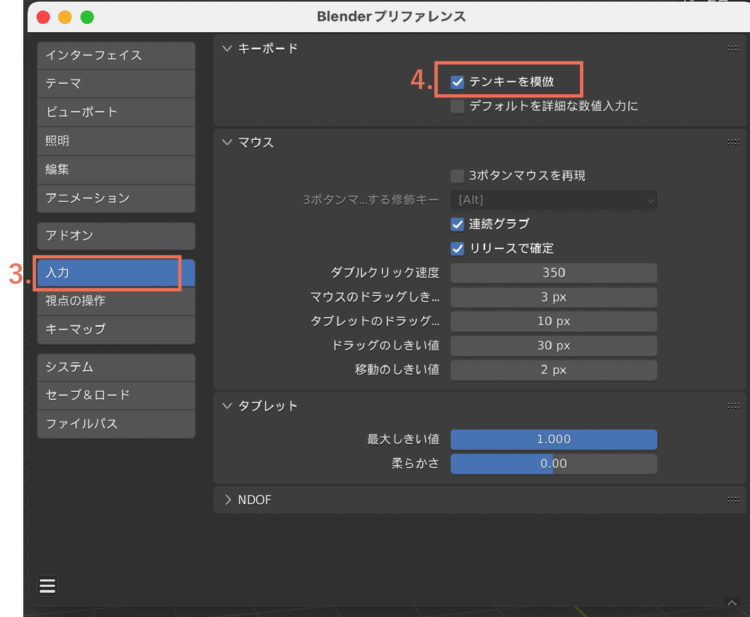Maximize the preferences window with green button
750x617 pixels.
click(87, 18)
